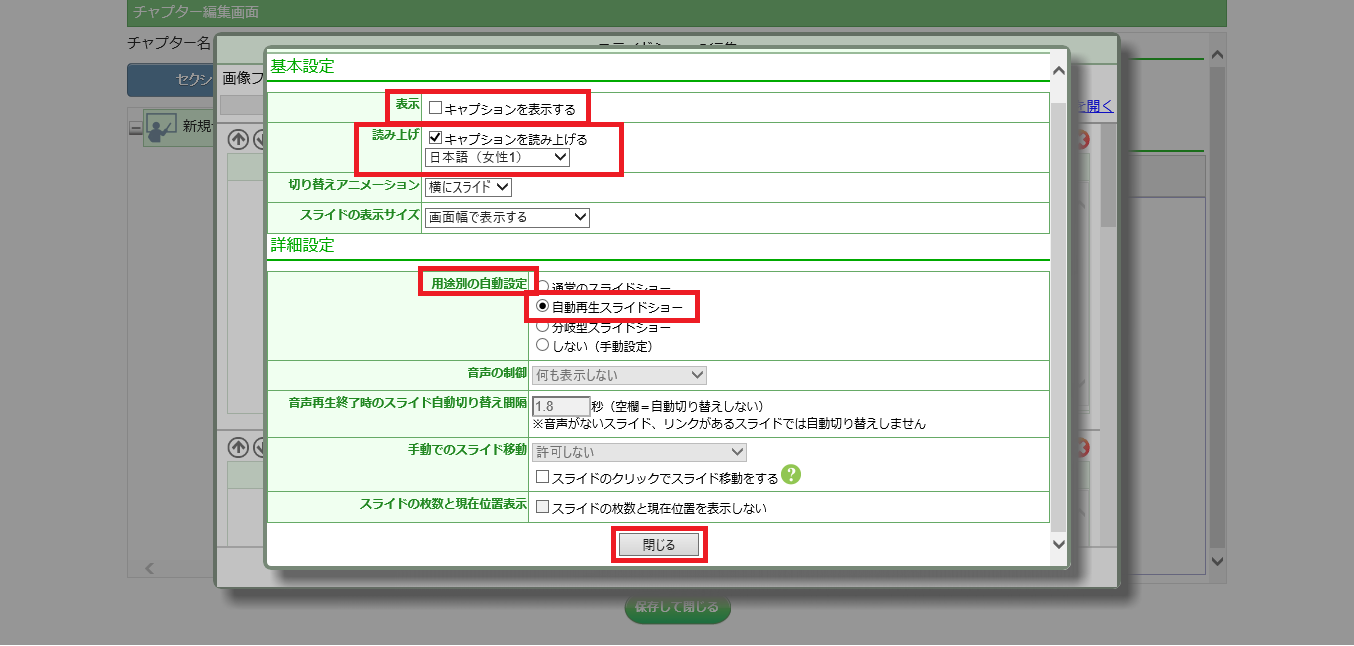The image size is (1354, 646).
Task: Check スライドの枚数と現在位置を表示しない
Action: [543, 508]
